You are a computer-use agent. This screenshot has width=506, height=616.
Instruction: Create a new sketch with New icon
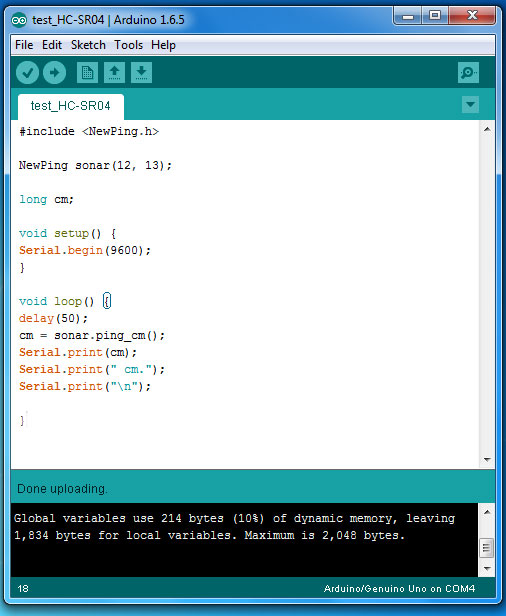[87, 73]
